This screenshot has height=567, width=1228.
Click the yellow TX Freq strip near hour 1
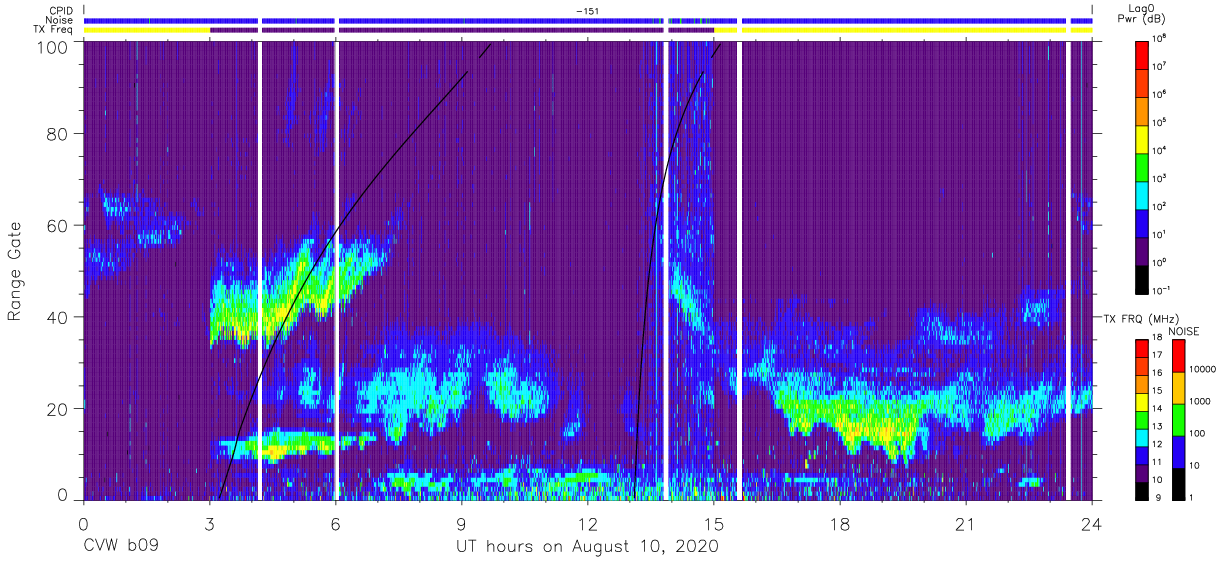[146, 30]
